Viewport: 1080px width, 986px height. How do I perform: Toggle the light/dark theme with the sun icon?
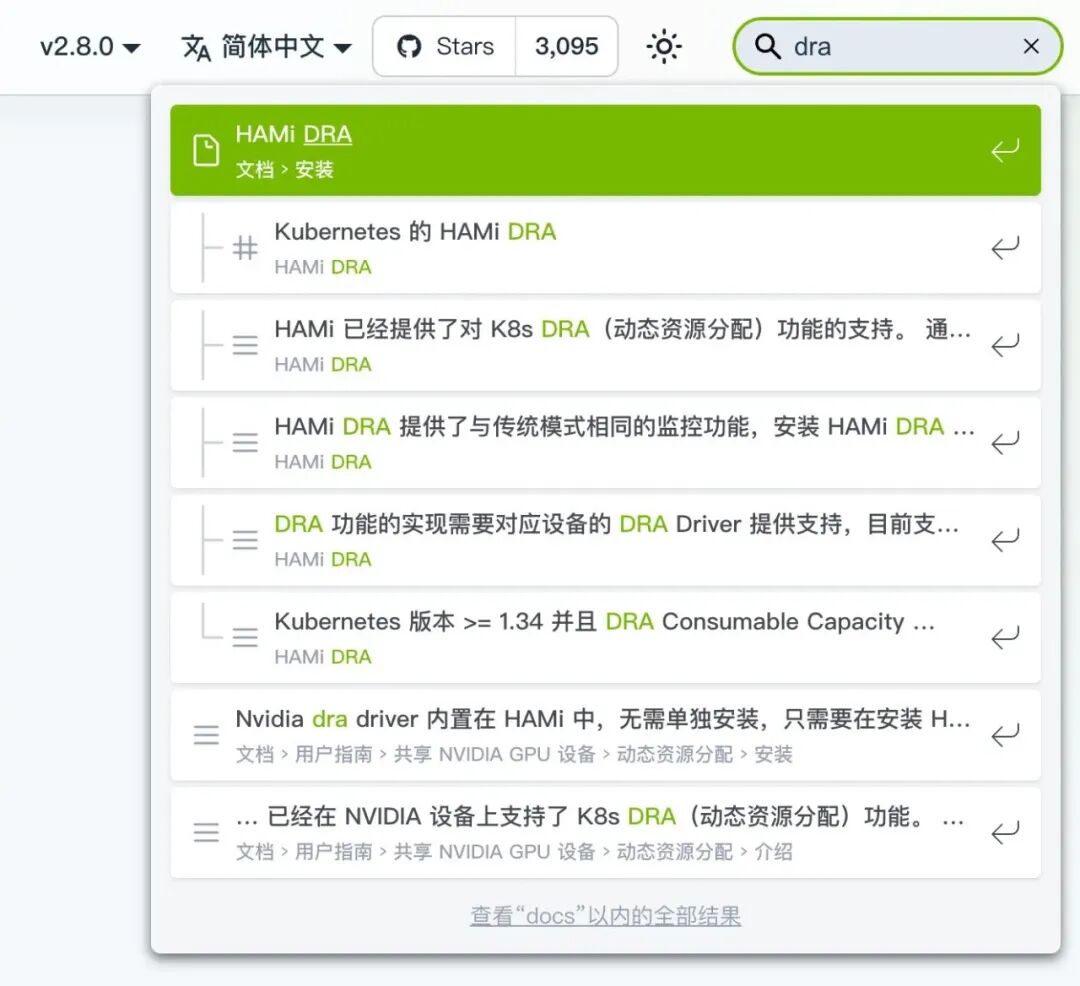[663, 46]
